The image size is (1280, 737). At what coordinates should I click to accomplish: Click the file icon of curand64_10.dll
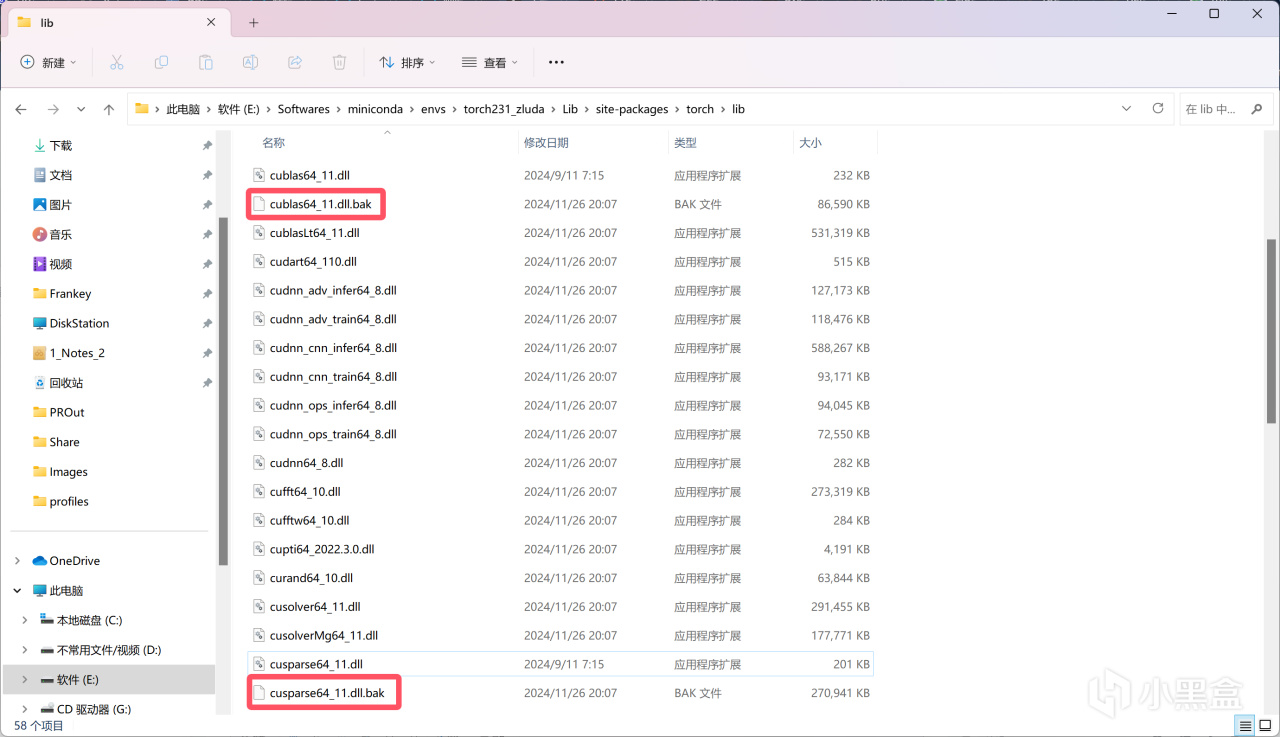coord(259,578)
